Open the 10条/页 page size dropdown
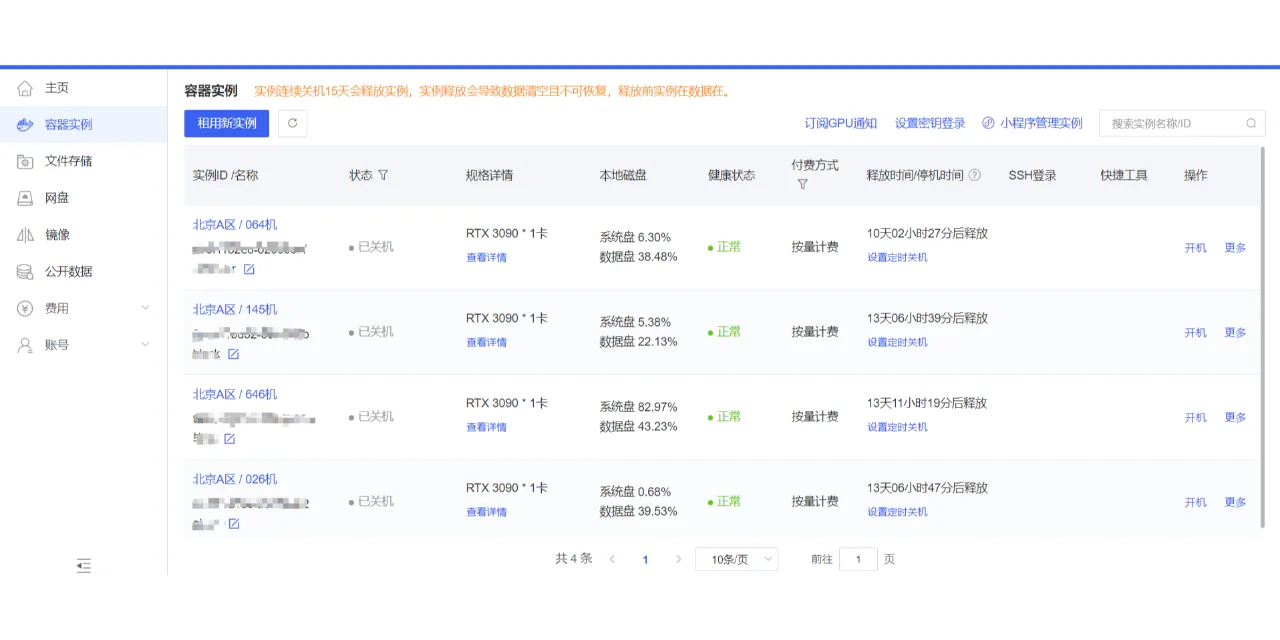 point(736,559)
